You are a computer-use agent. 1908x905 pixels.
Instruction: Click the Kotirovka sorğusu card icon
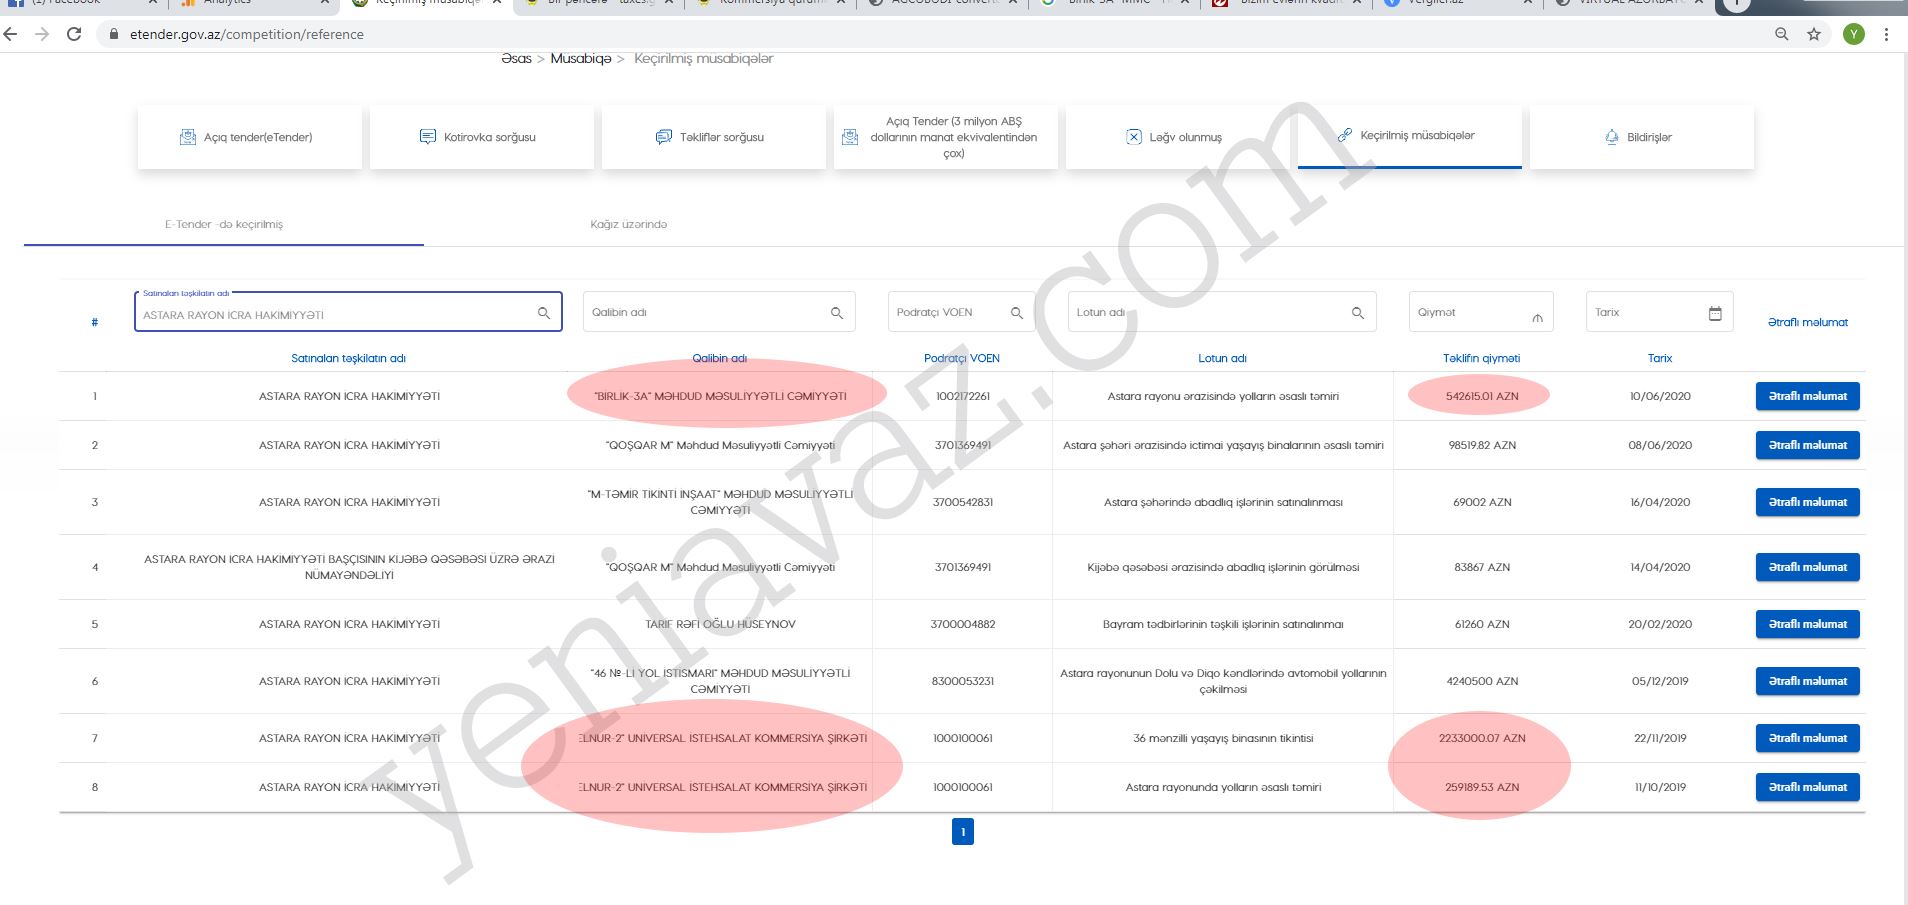[x=427, y=137]
